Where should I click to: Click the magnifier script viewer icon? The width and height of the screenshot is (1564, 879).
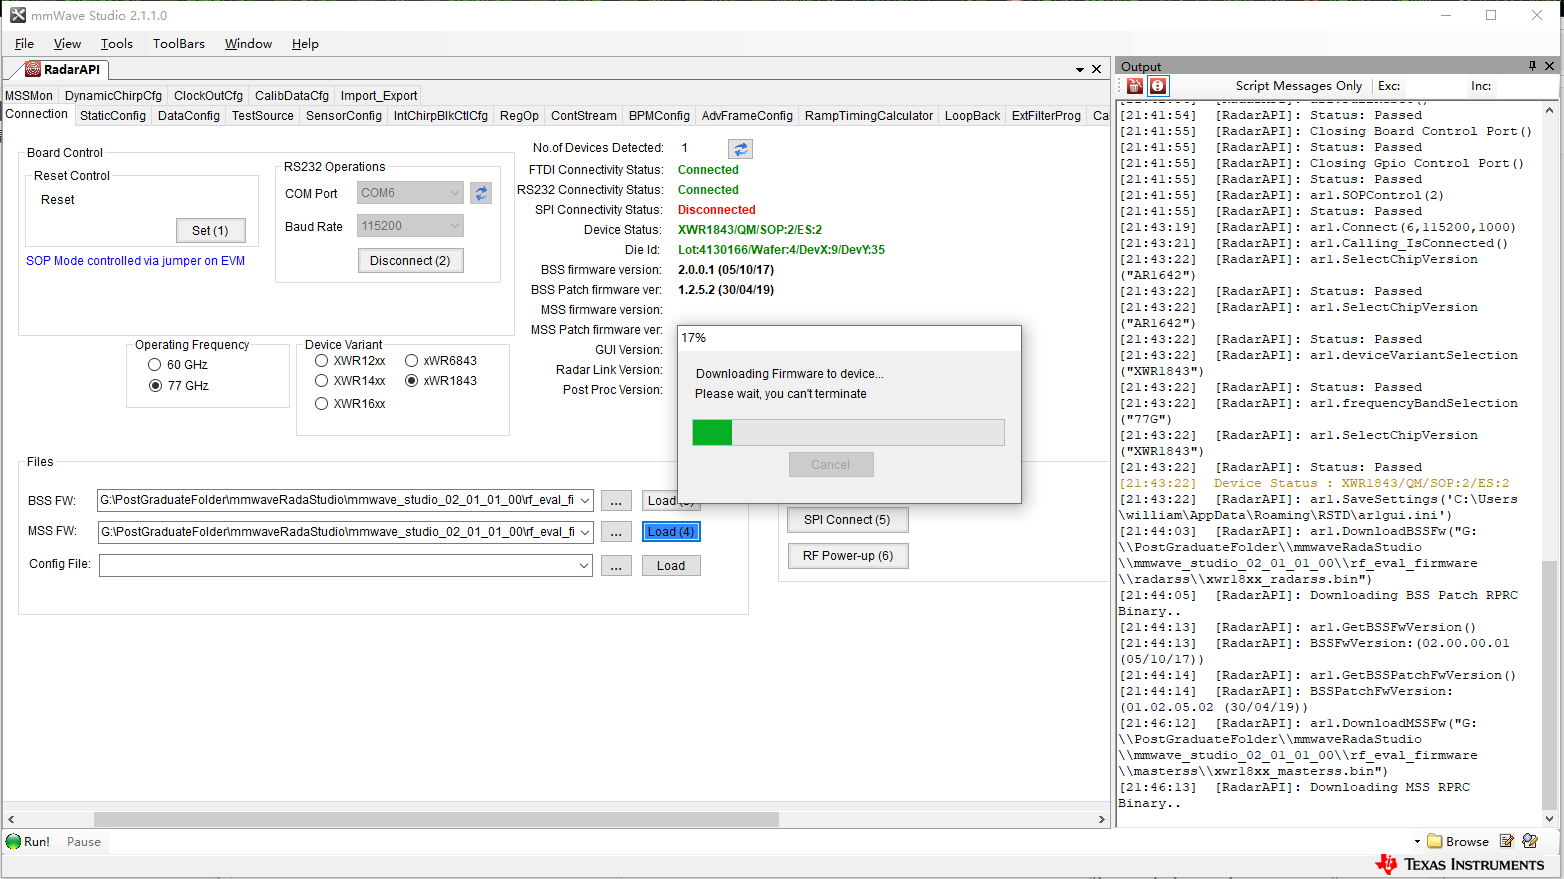tap(1529, 842)
